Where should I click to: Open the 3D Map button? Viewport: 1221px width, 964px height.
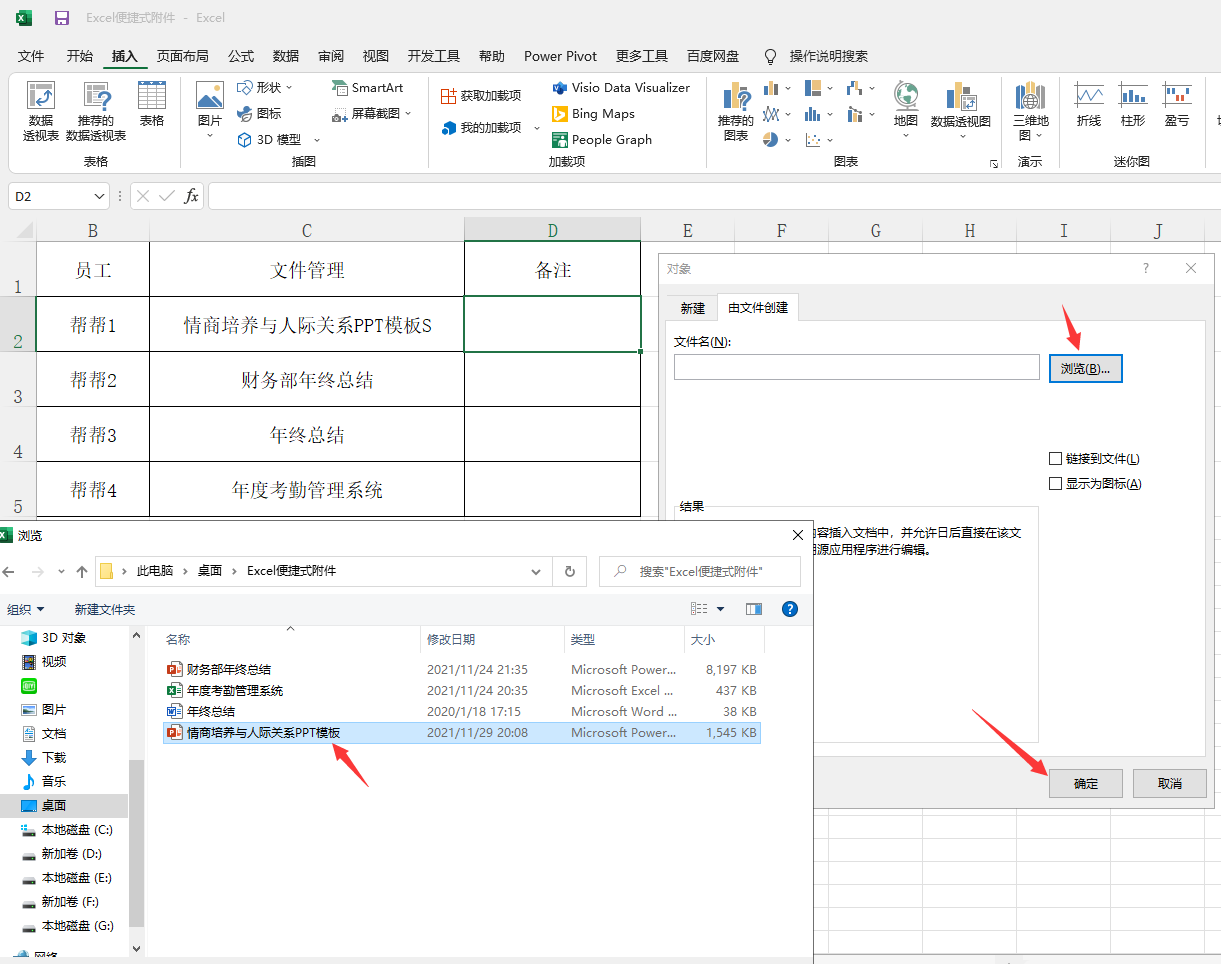click(1030, 111)
